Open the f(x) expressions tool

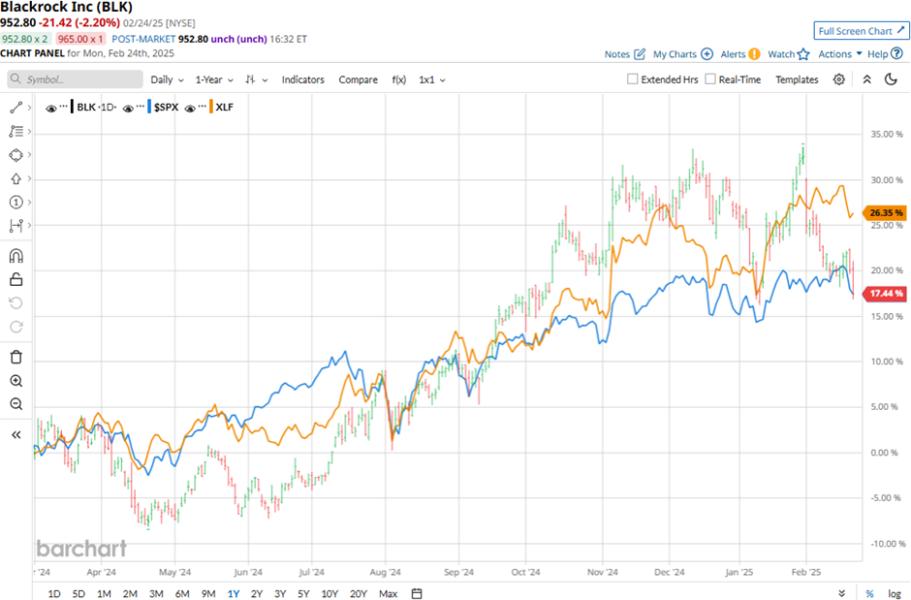click(399, 80)
